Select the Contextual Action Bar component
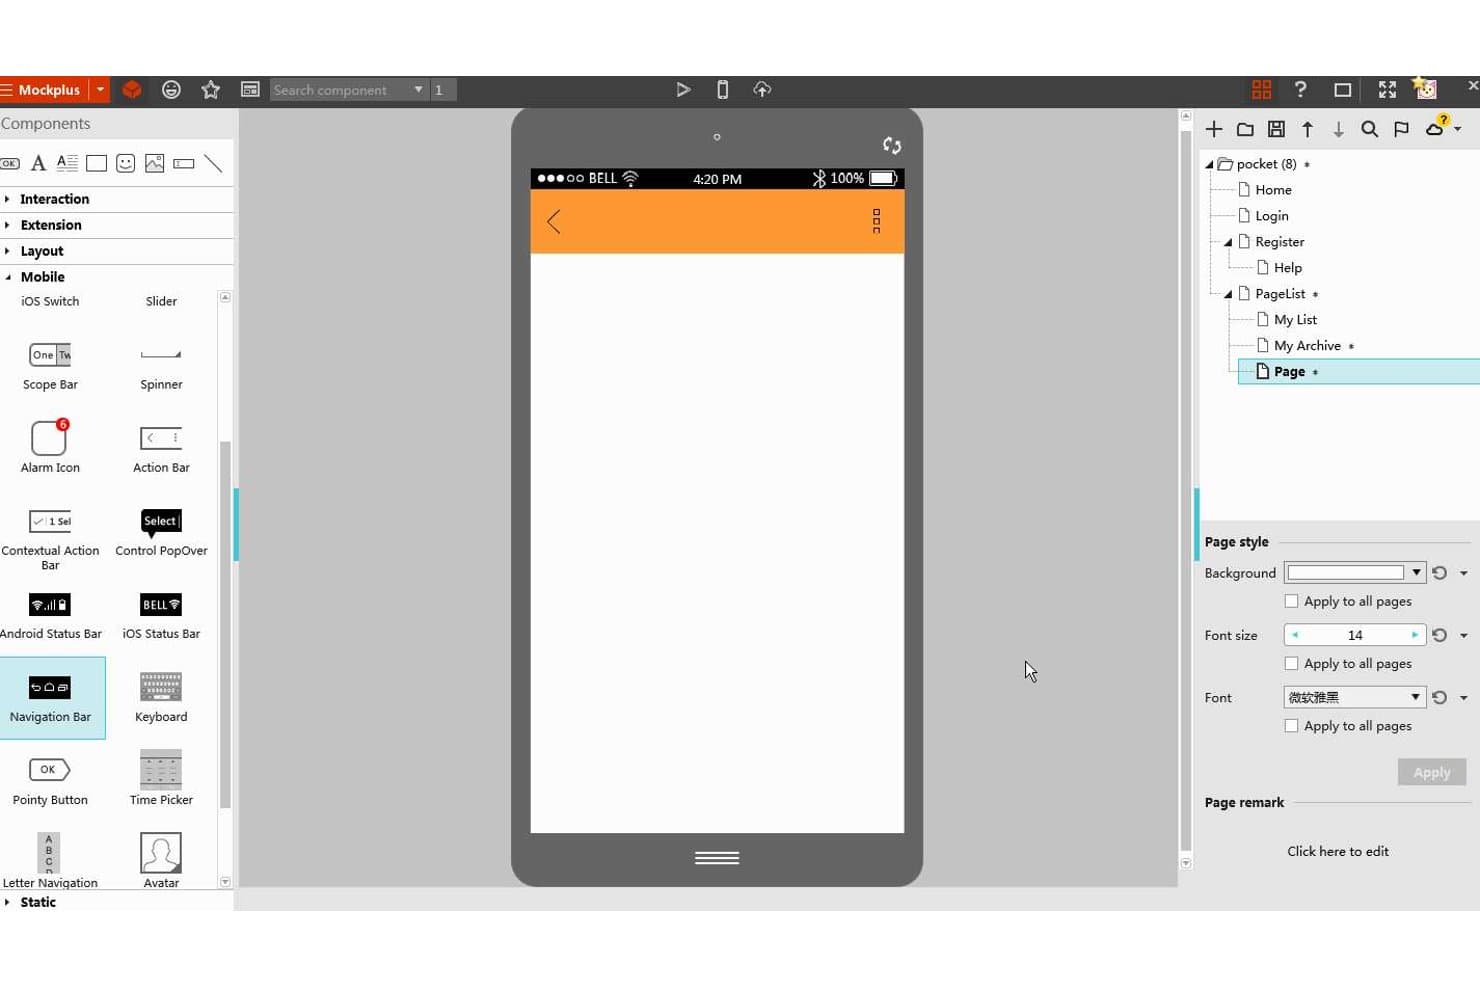Image resolution: width=1480 pixels, height=987 pixels. pyautogui.click(x=50, y=538)
